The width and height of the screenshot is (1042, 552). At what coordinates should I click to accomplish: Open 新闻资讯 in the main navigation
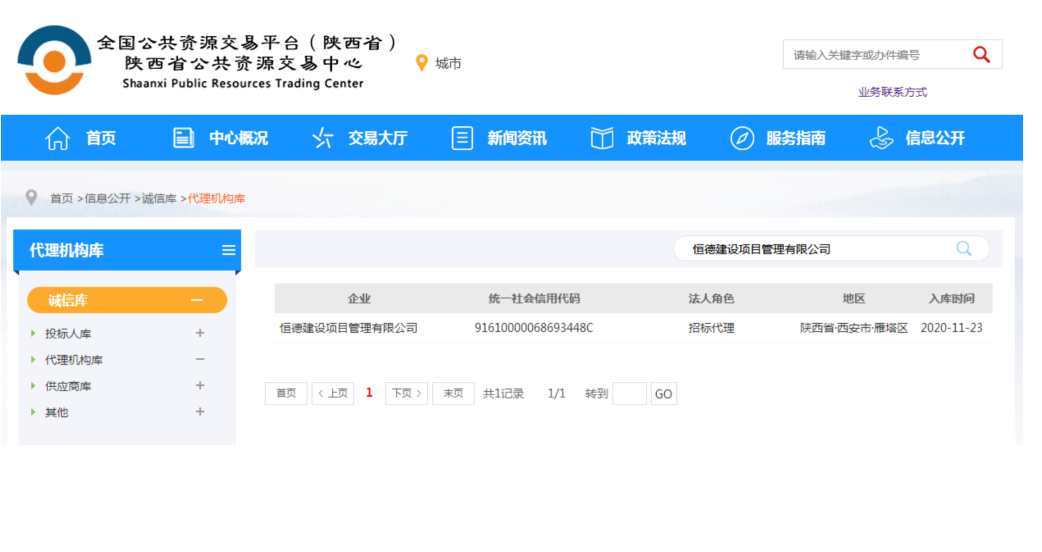click(x=517, y=138)
